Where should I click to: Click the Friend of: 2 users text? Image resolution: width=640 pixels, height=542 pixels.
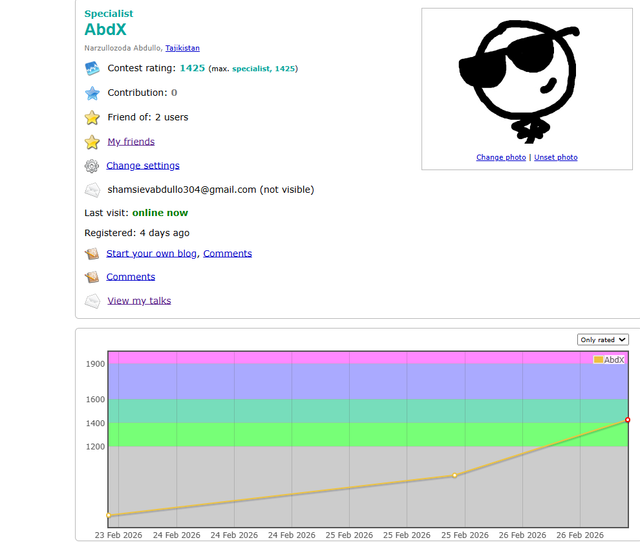148,118
